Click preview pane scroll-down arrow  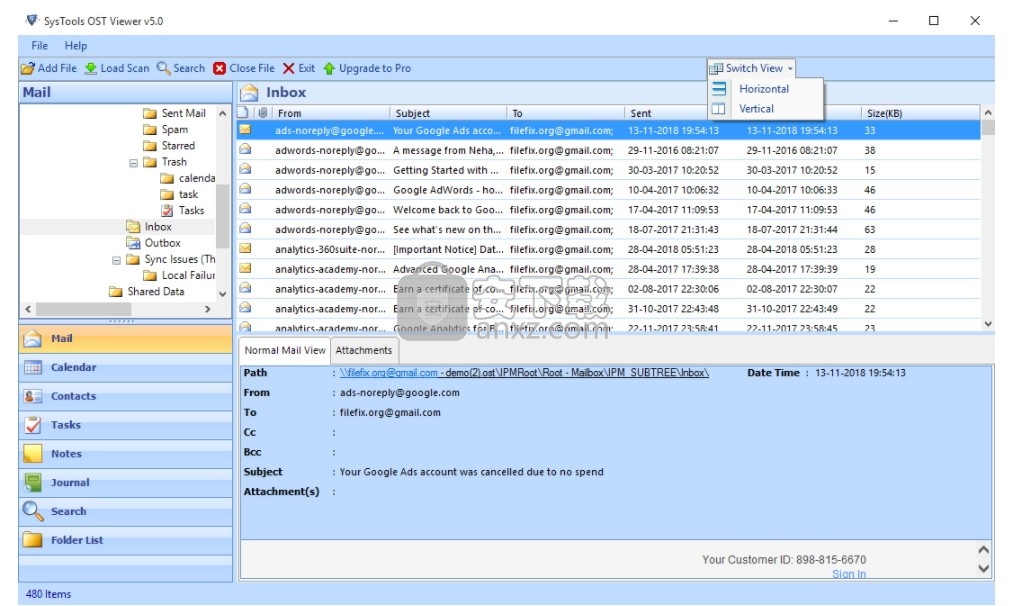tap(983, 568)
